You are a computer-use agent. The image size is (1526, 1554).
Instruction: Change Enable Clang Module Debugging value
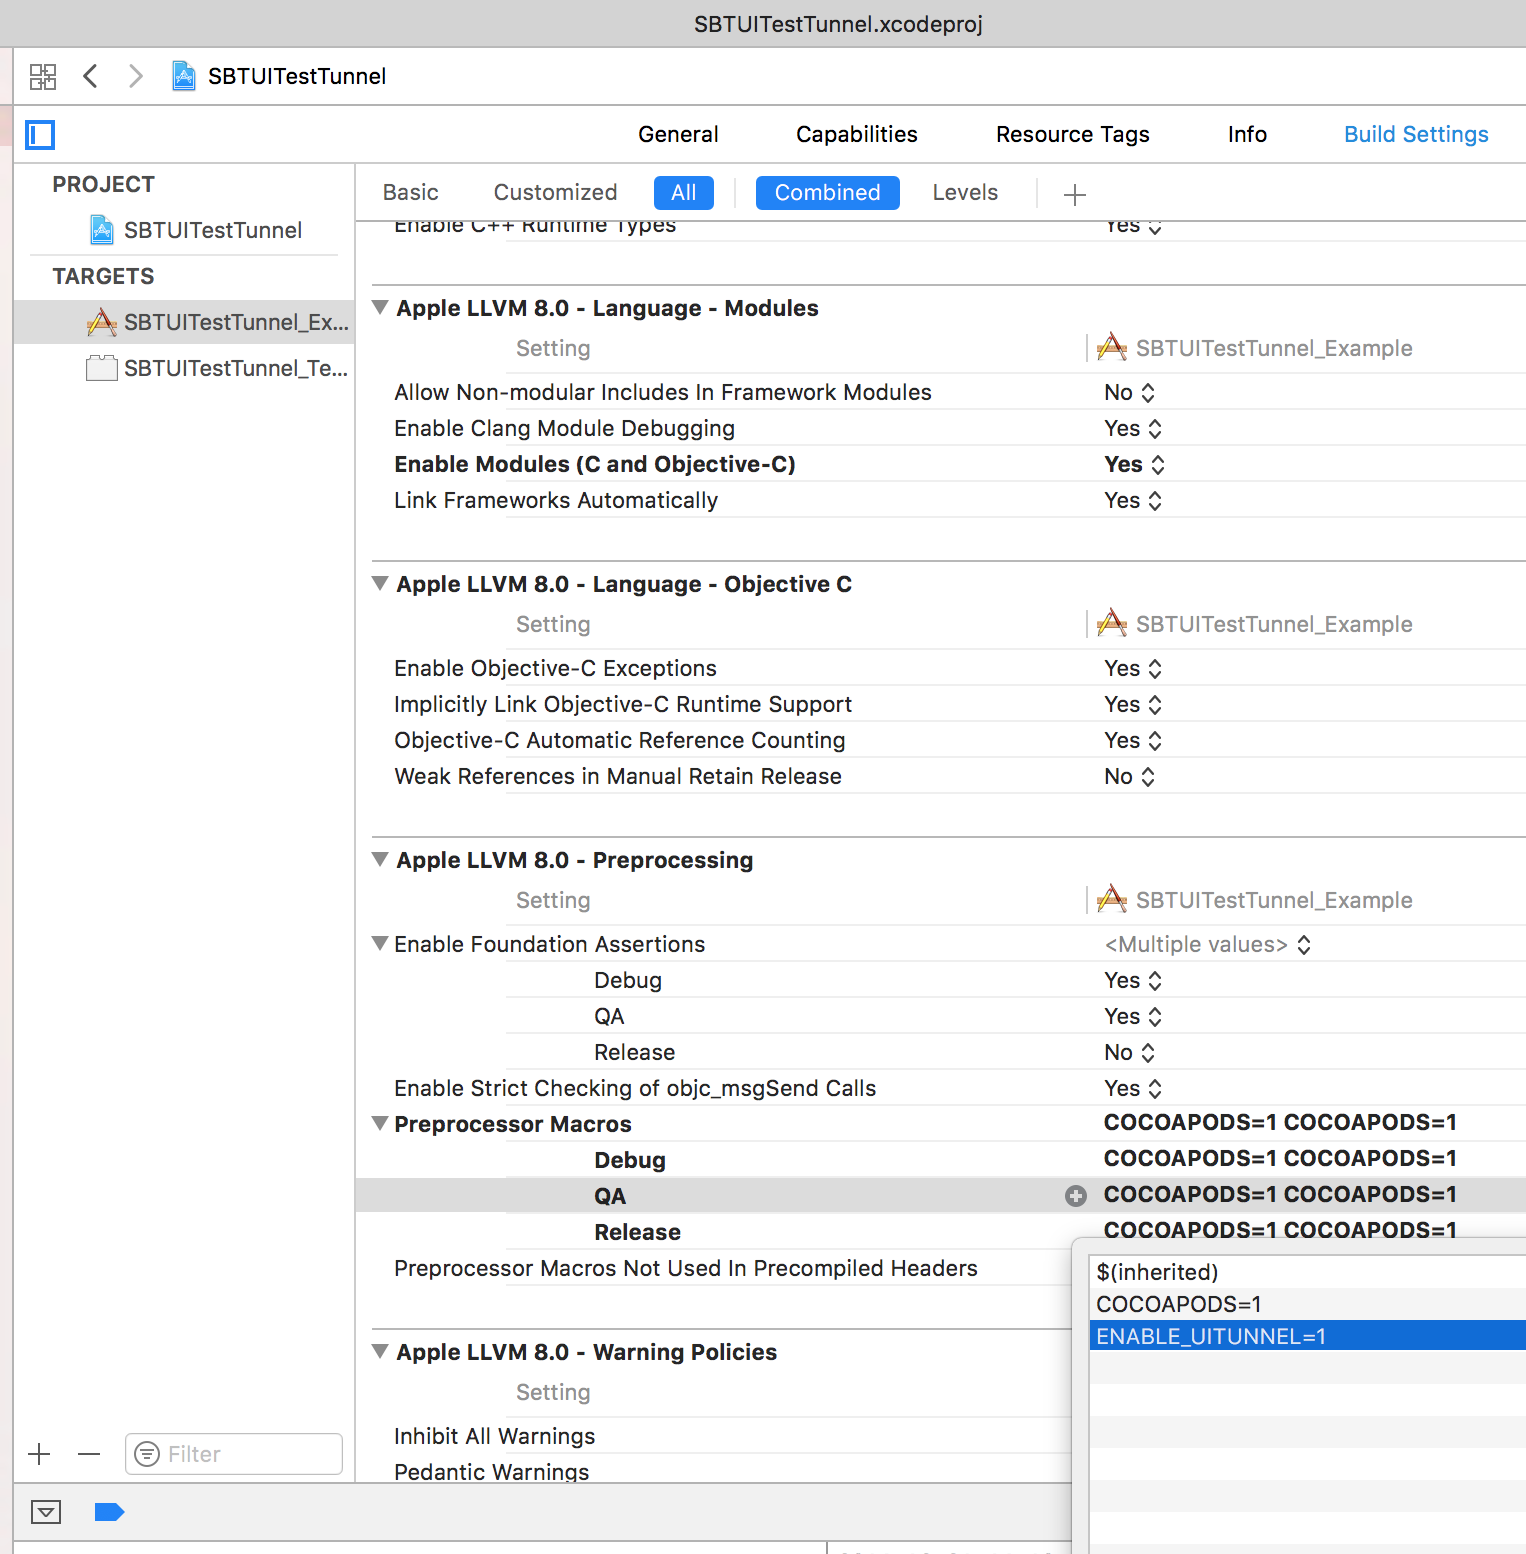pos(1133,428)
